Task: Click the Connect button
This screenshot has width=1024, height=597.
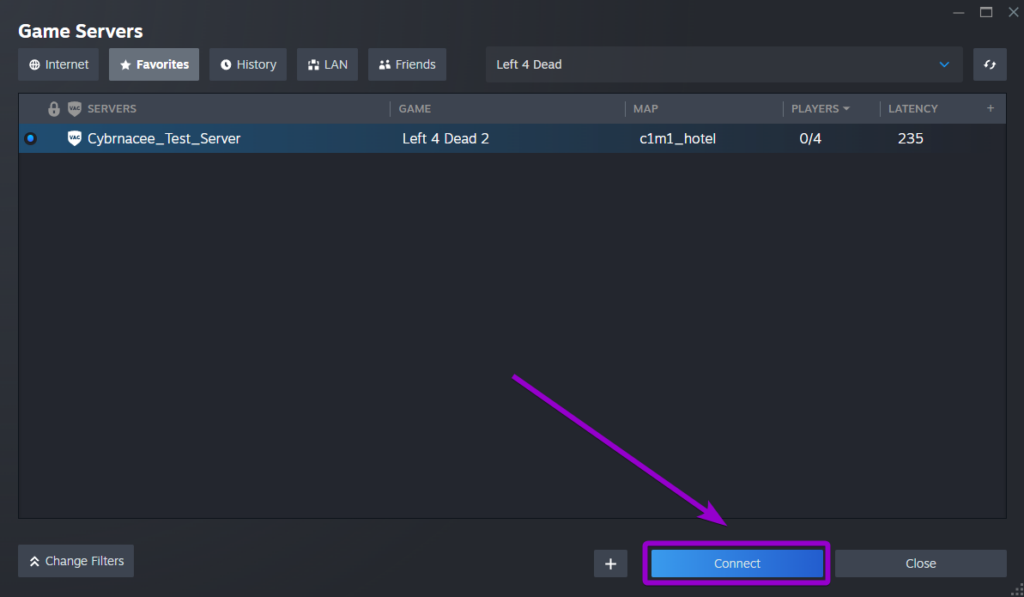Action: point(736,563)
